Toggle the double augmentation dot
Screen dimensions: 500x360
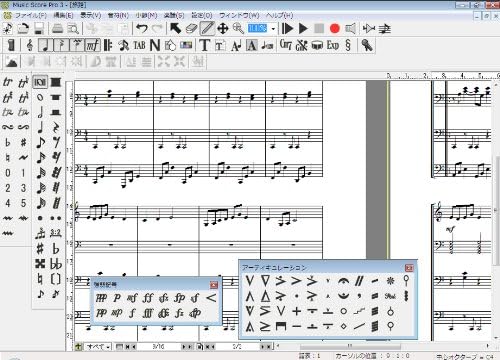(56, 218)
